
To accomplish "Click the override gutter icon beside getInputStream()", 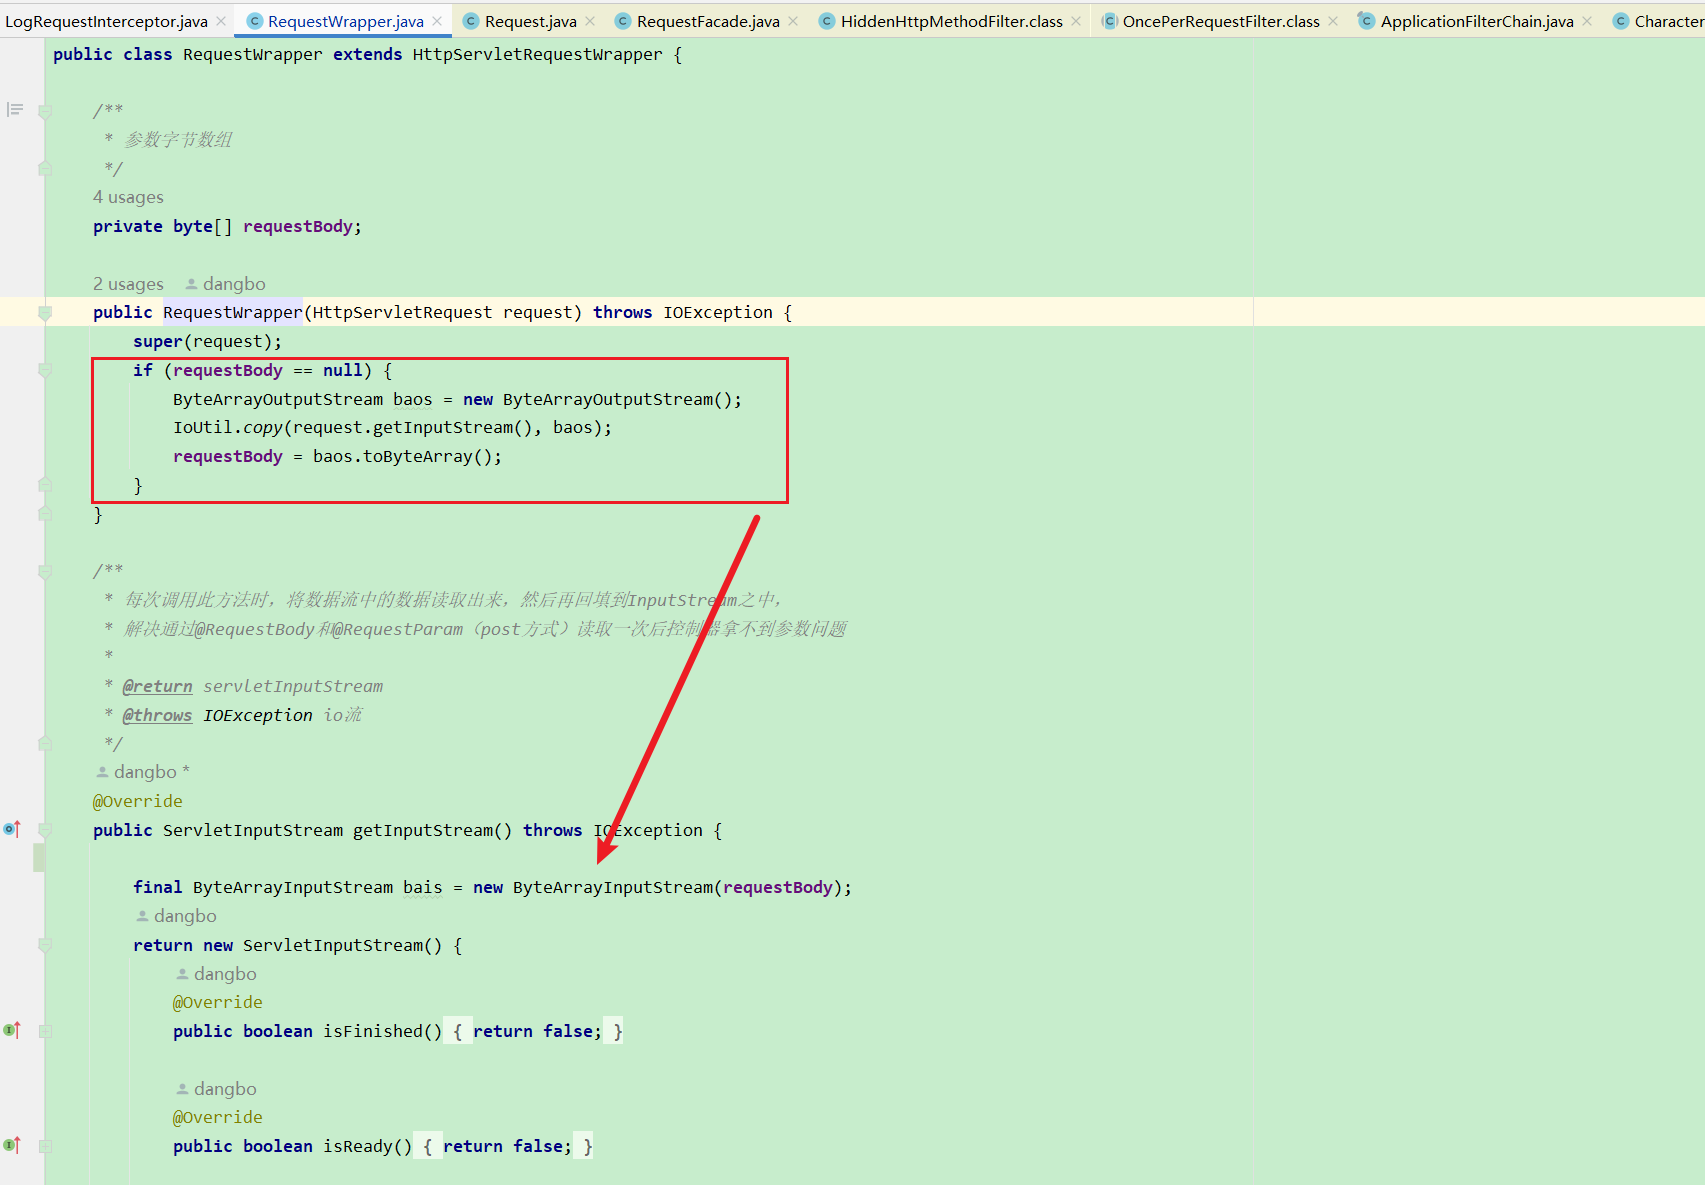I will [x=12, y=830].
